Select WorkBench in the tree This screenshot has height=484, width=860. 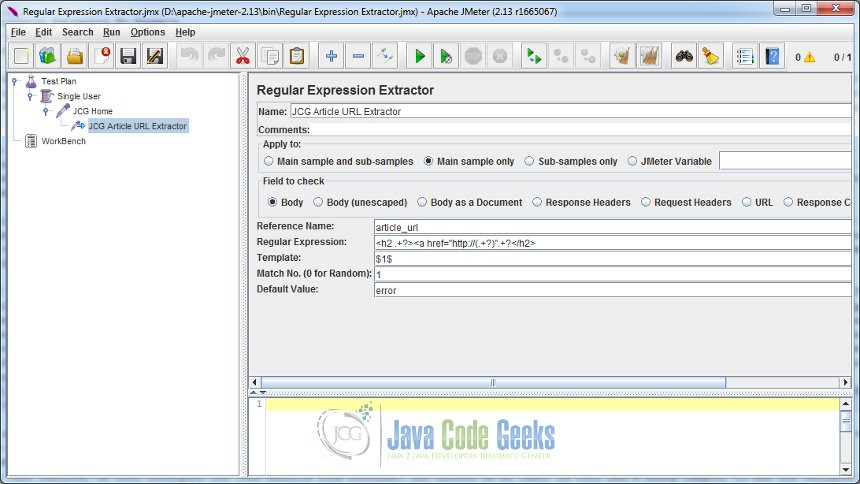point(63,141)
